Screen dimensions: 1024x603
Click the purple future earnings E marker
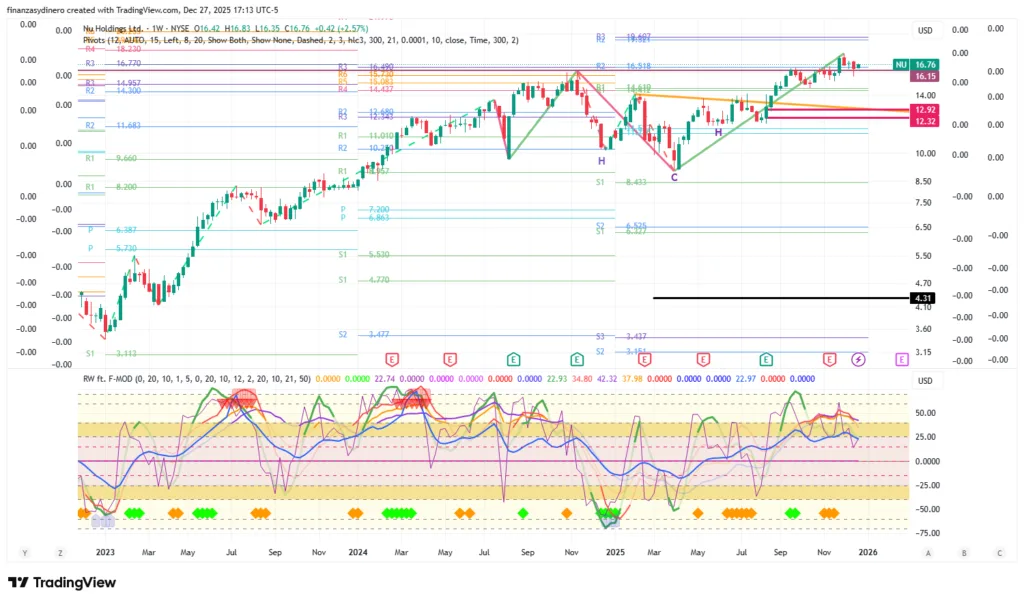[x=902, y=359]
